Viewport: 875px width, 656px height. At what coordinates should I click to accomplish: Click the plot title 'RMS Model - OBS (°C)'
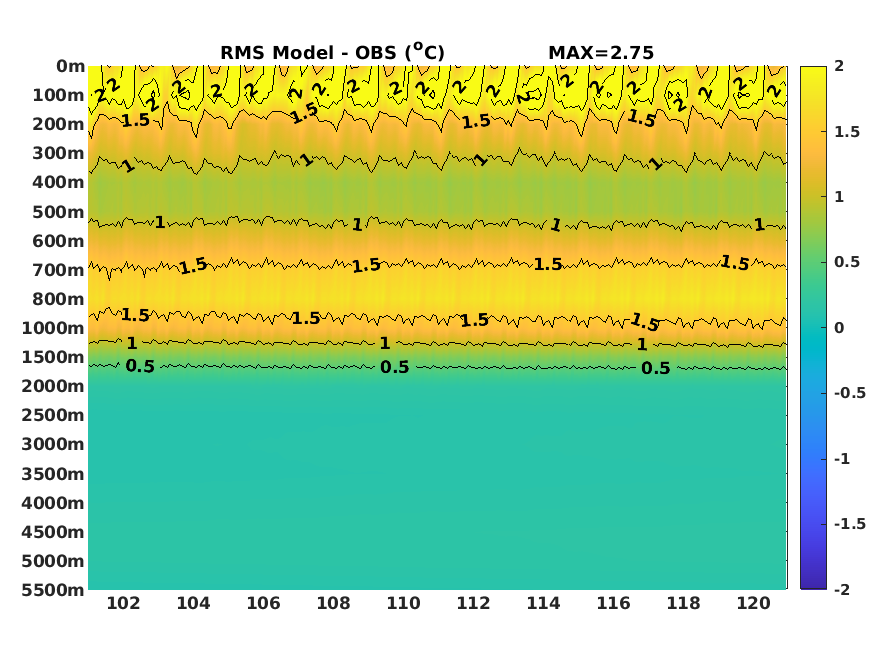coord(332,52)
